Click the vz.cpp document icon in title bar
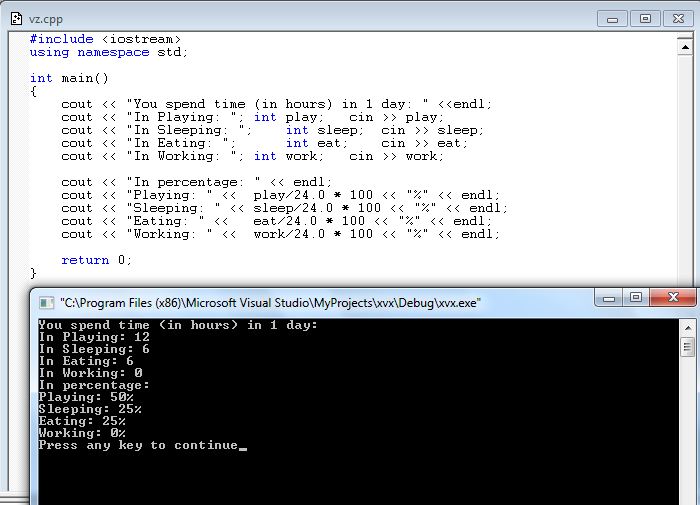The image size is (700, 505). tap(17, 19)
